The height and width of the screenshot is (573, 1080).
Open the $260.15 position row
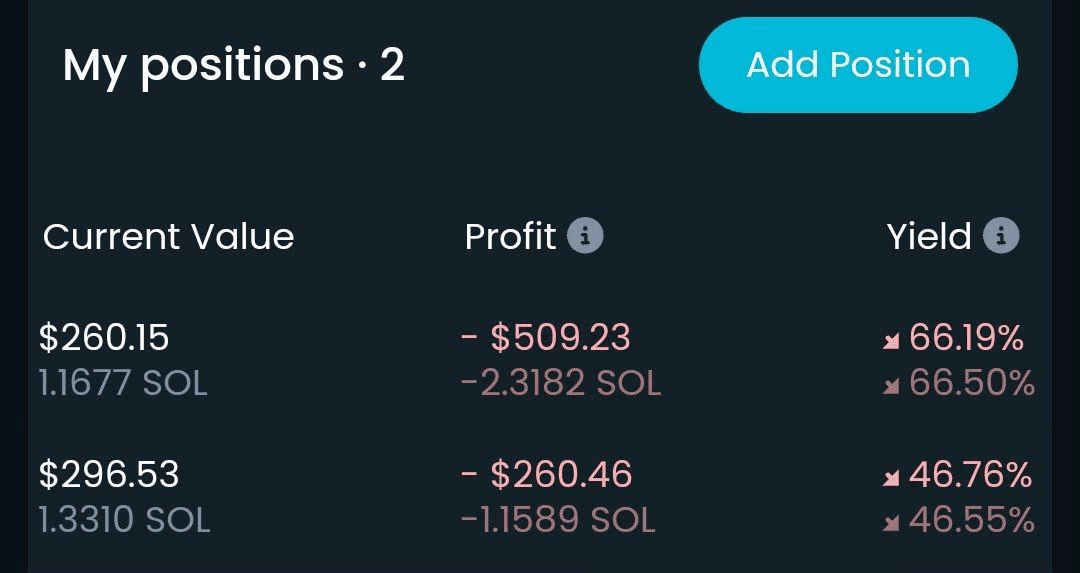click(x=537, y=360)
